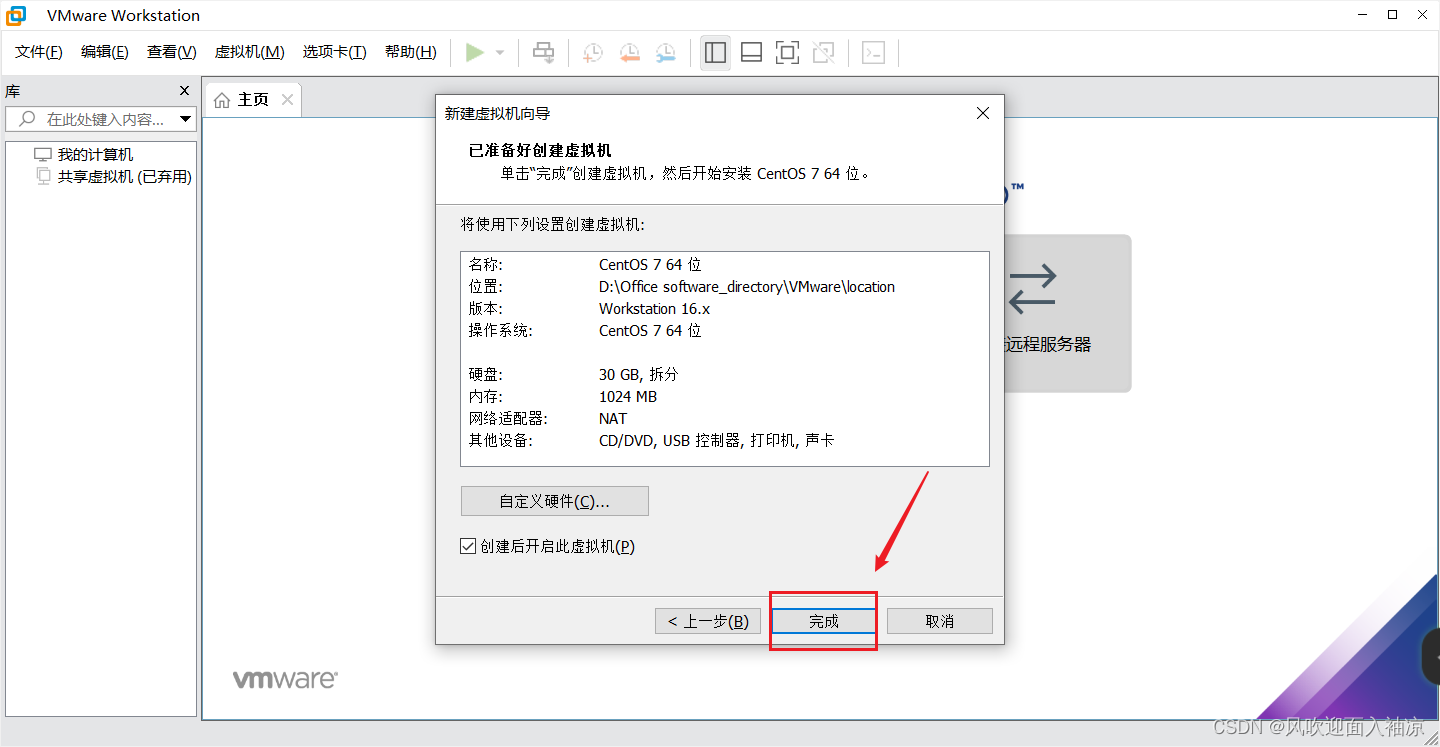Click the revert to snapshot icon
1440x747 pixels.
pos(629,53)
